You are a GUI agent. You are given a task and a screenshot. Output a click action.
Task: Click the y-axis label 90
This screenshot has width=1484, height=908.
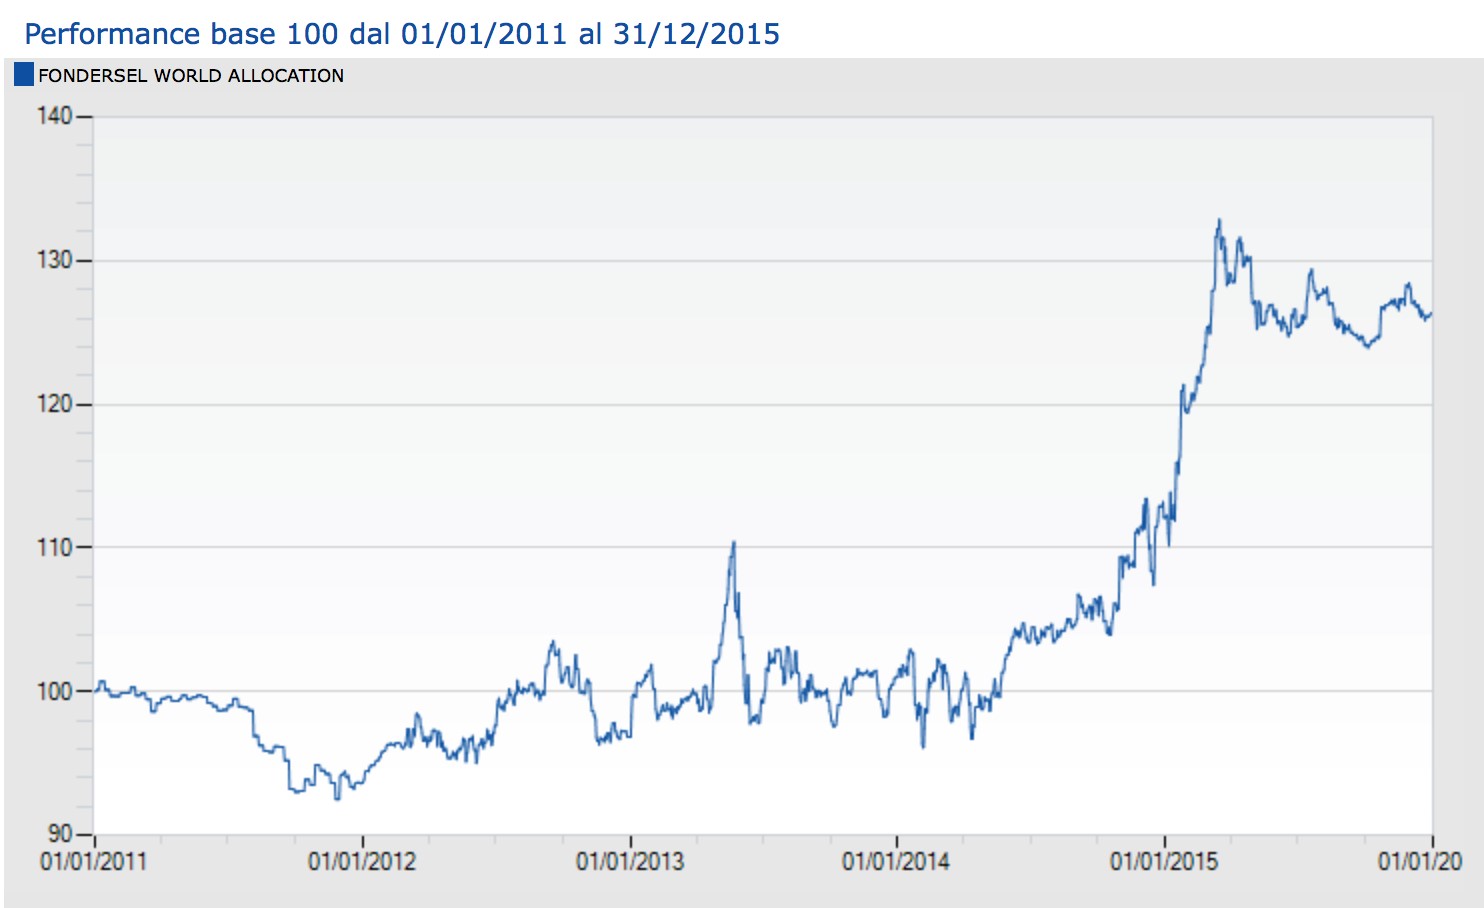60,834
